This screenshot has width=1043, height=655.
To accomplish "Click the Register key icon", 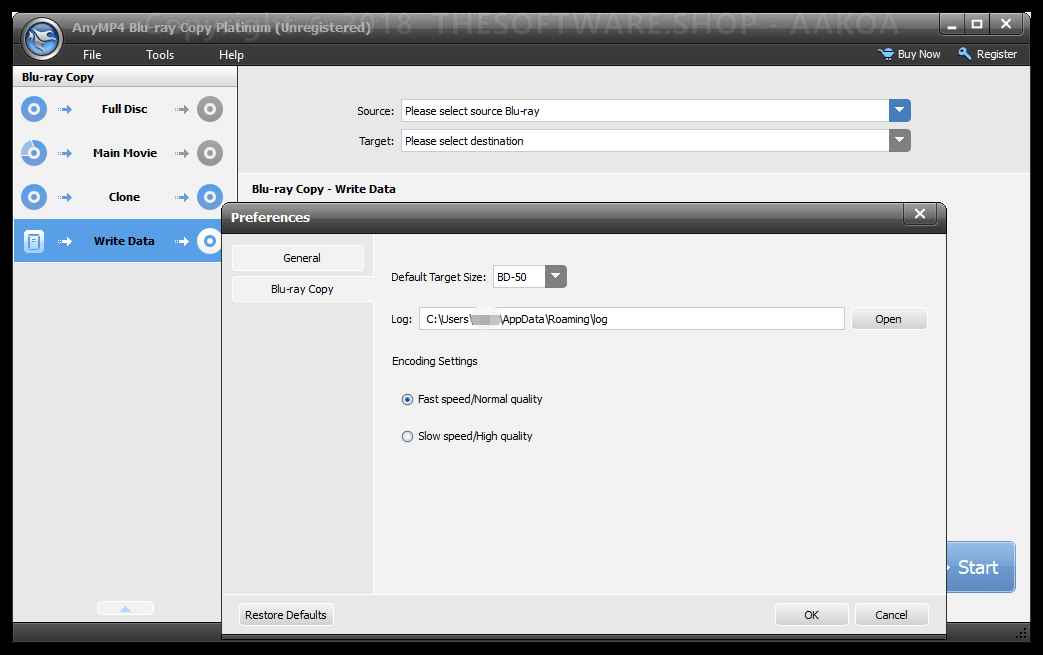I will click(965, 54).
